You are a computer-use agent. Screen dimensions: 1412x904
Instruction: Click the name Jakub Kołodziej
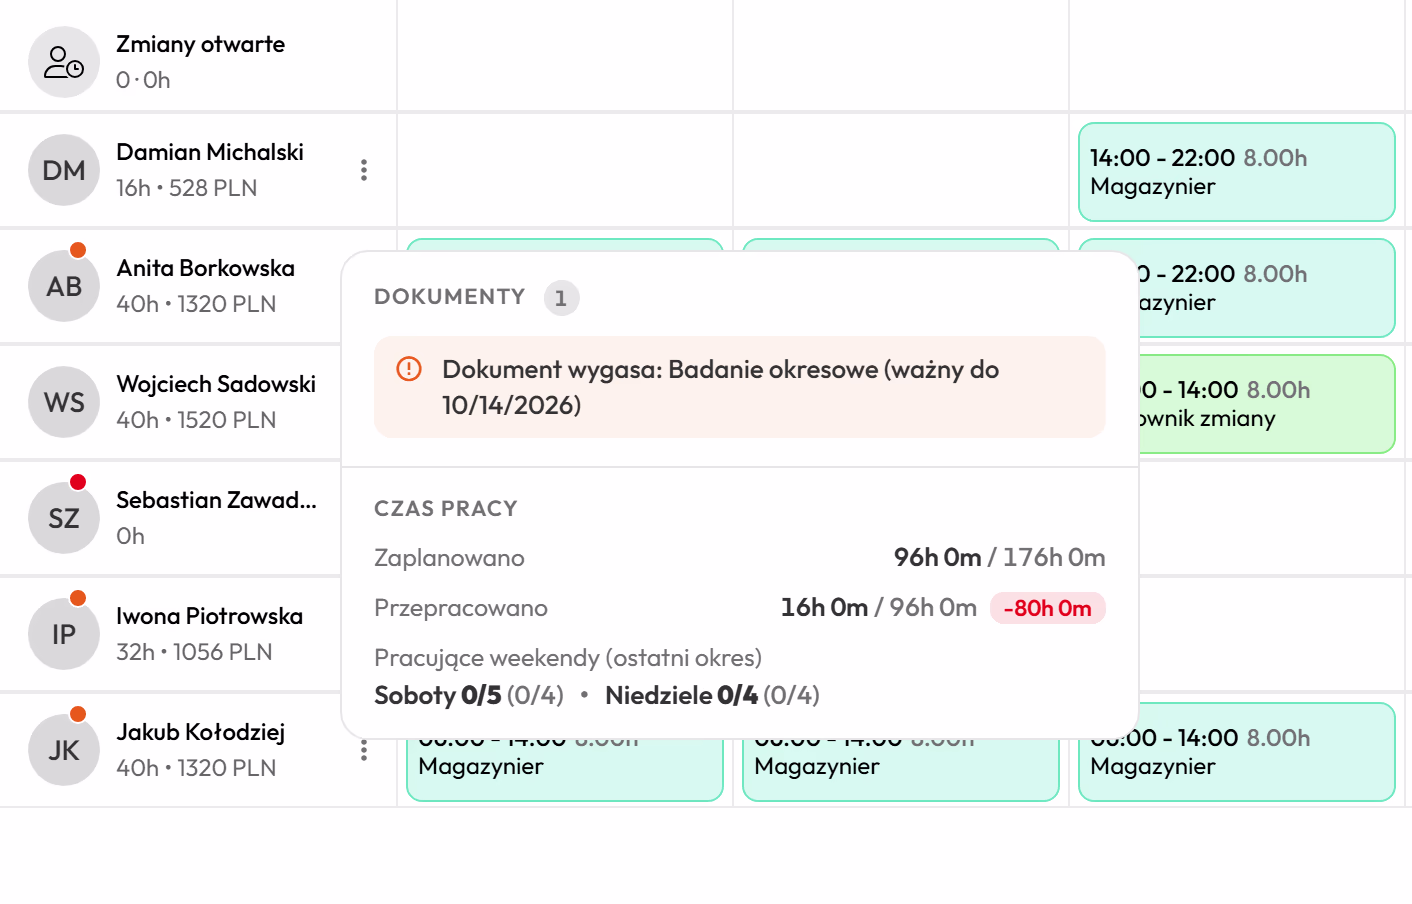200,732
